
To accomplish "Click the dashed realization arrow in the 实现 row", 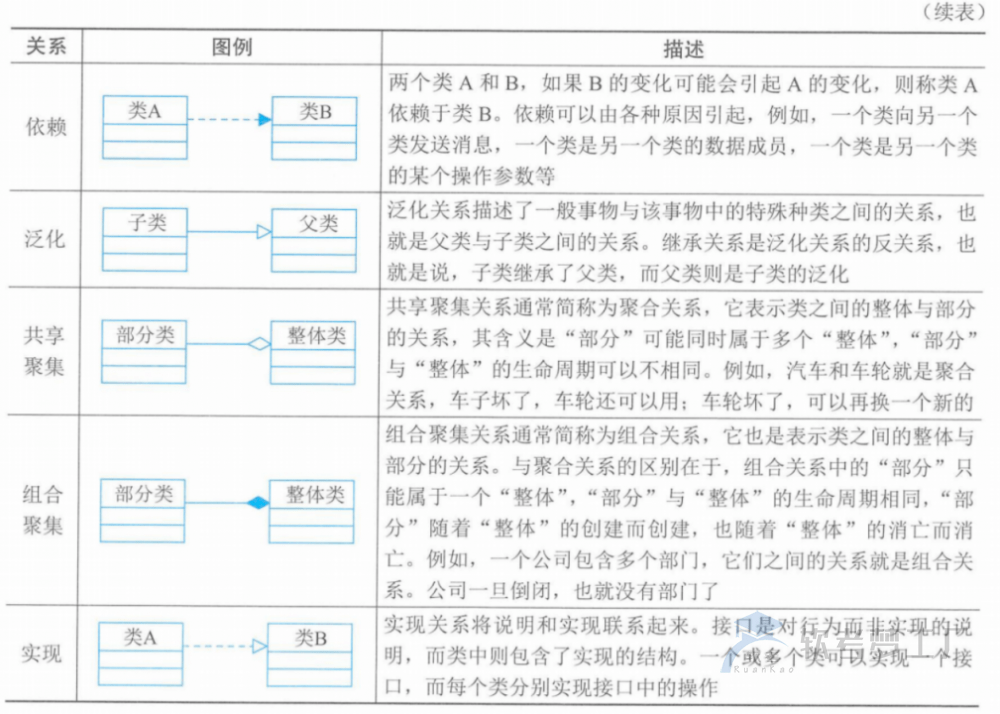I will pos(224,645).
